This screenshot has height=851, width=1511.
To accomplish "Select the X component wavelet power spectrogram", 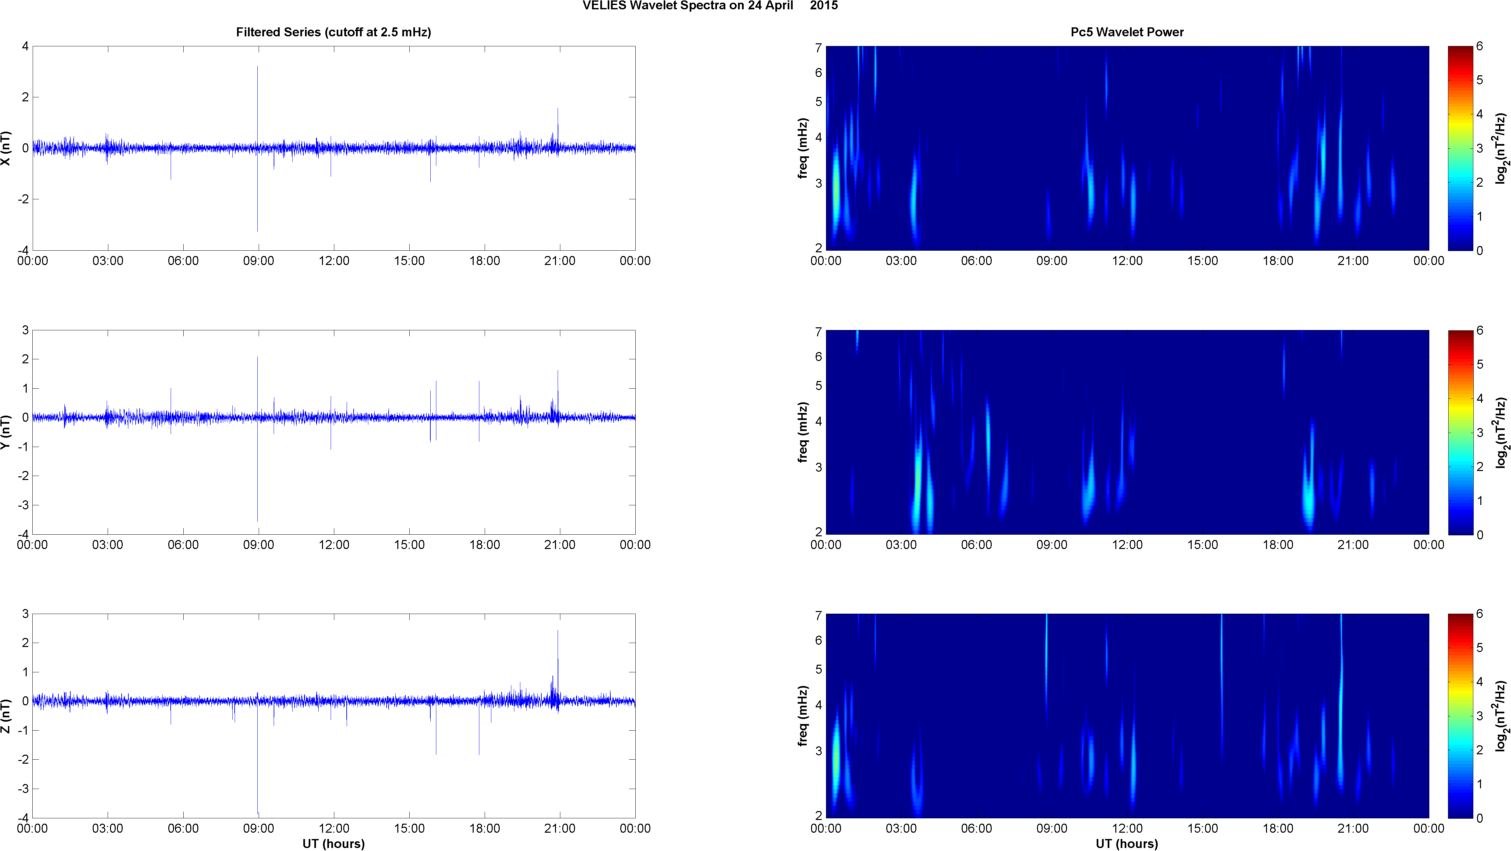I will pos(1127,148).
